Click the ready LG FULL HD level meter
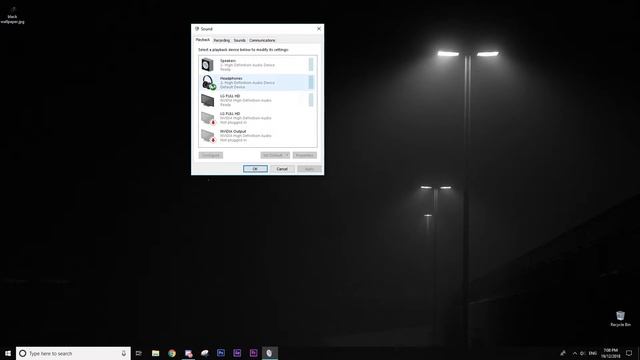640x360 pixels. pyautogui.click(x=311, y=100)
